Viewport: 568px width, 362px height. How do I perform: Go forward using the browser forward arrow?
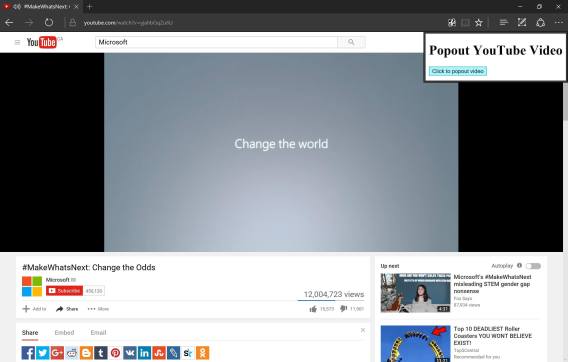tap(29, 22)
